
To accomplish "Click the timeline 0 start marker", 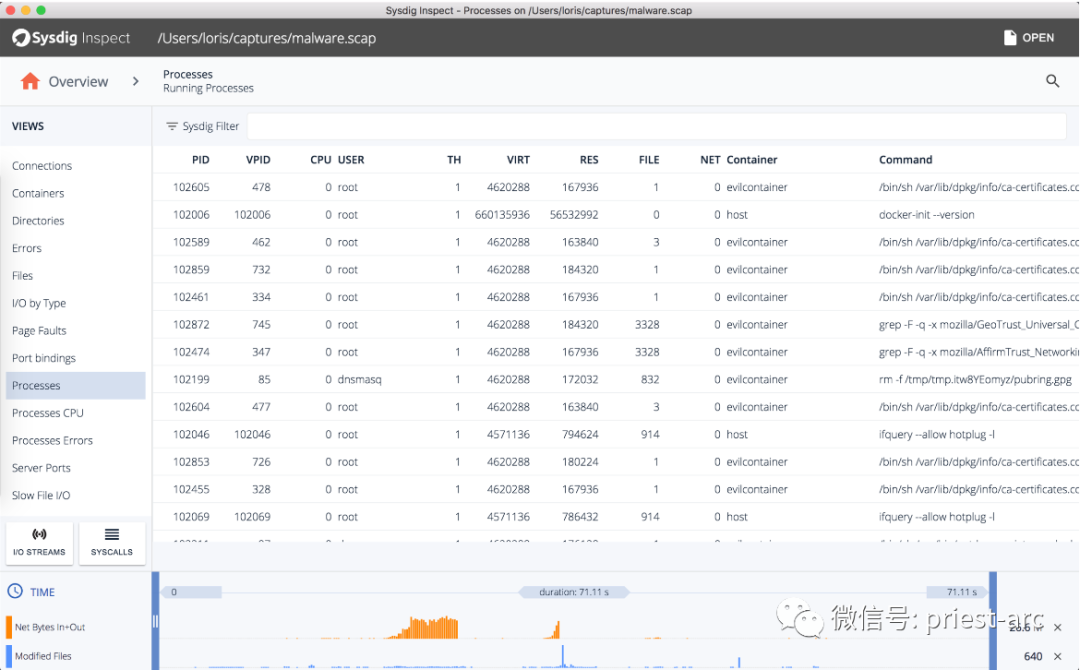I will (x=191, y=592).
